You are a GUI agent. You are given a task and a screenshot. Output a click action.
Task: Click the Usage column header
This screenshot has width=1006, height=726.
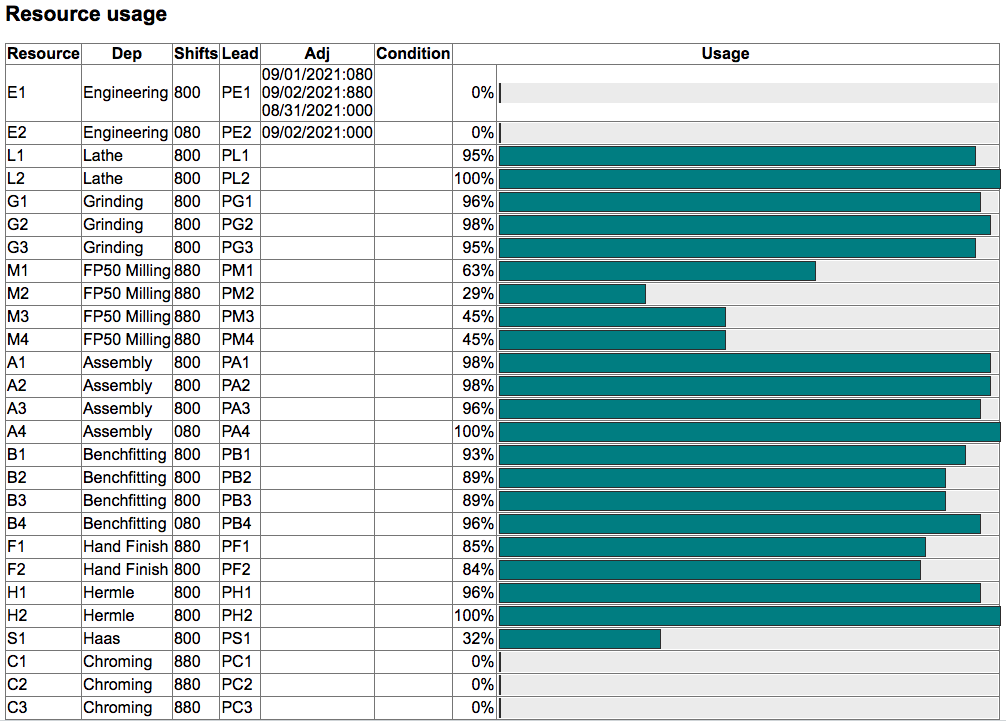[x=725, y=54]
